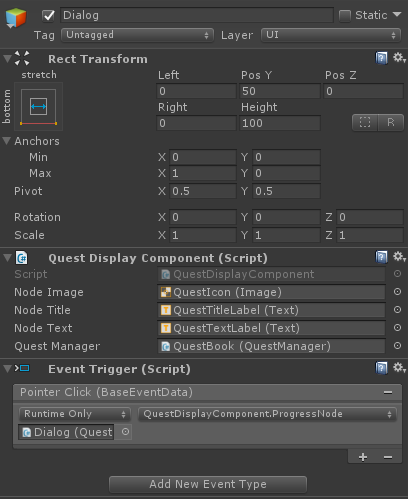This screenshot has width=408, height=499.
Task: Click Add New Event Type button
Action: click(x=208, y=484)
